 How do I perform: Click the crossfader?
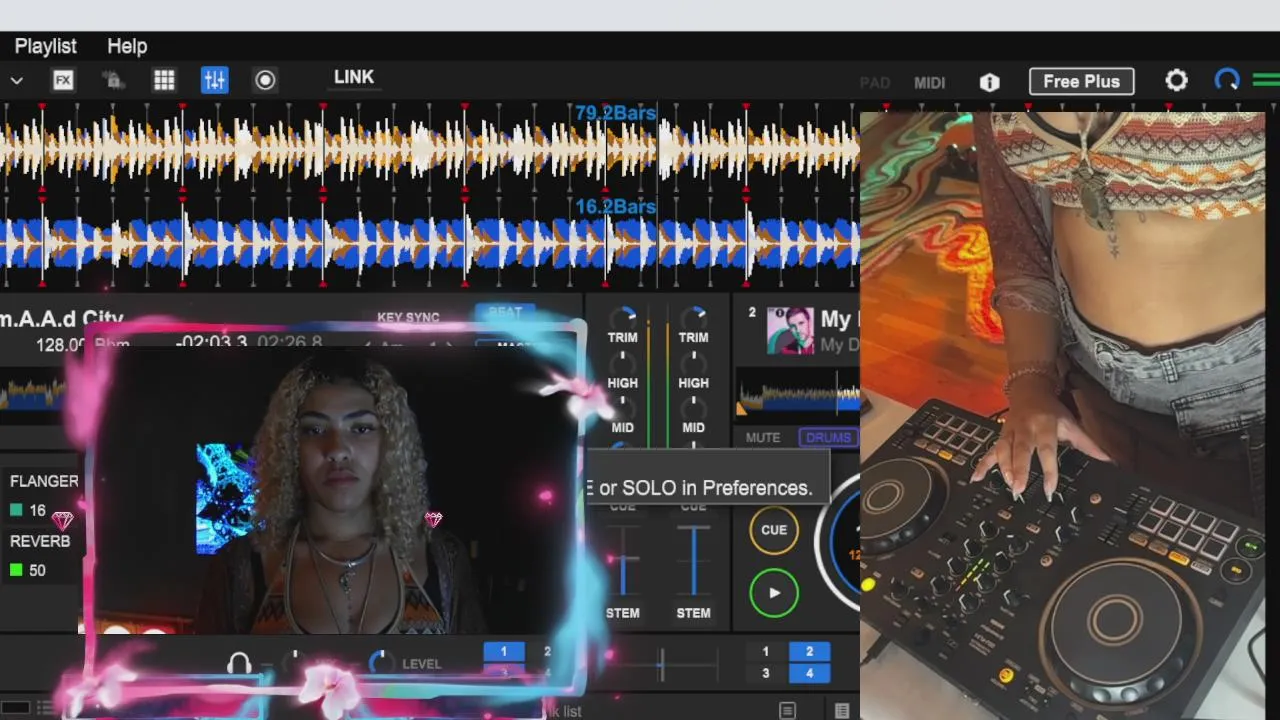(661, 664)
